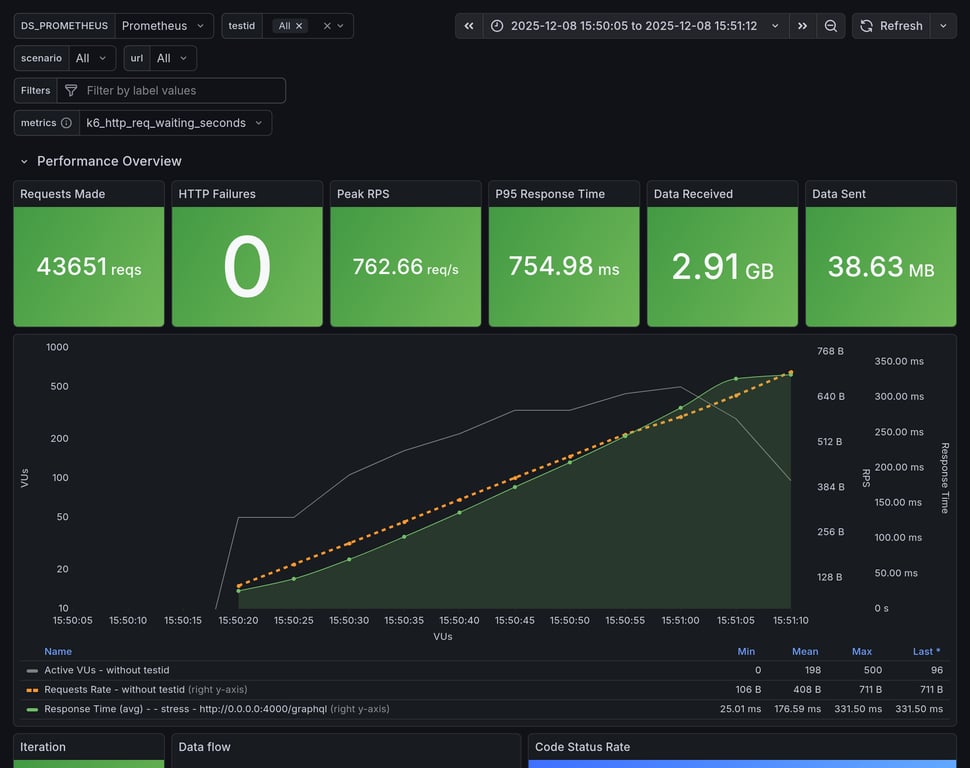The width and height of the screenshot is (970, 768).
Task: Open the scenario All dropdown
Action: [92, 57]
